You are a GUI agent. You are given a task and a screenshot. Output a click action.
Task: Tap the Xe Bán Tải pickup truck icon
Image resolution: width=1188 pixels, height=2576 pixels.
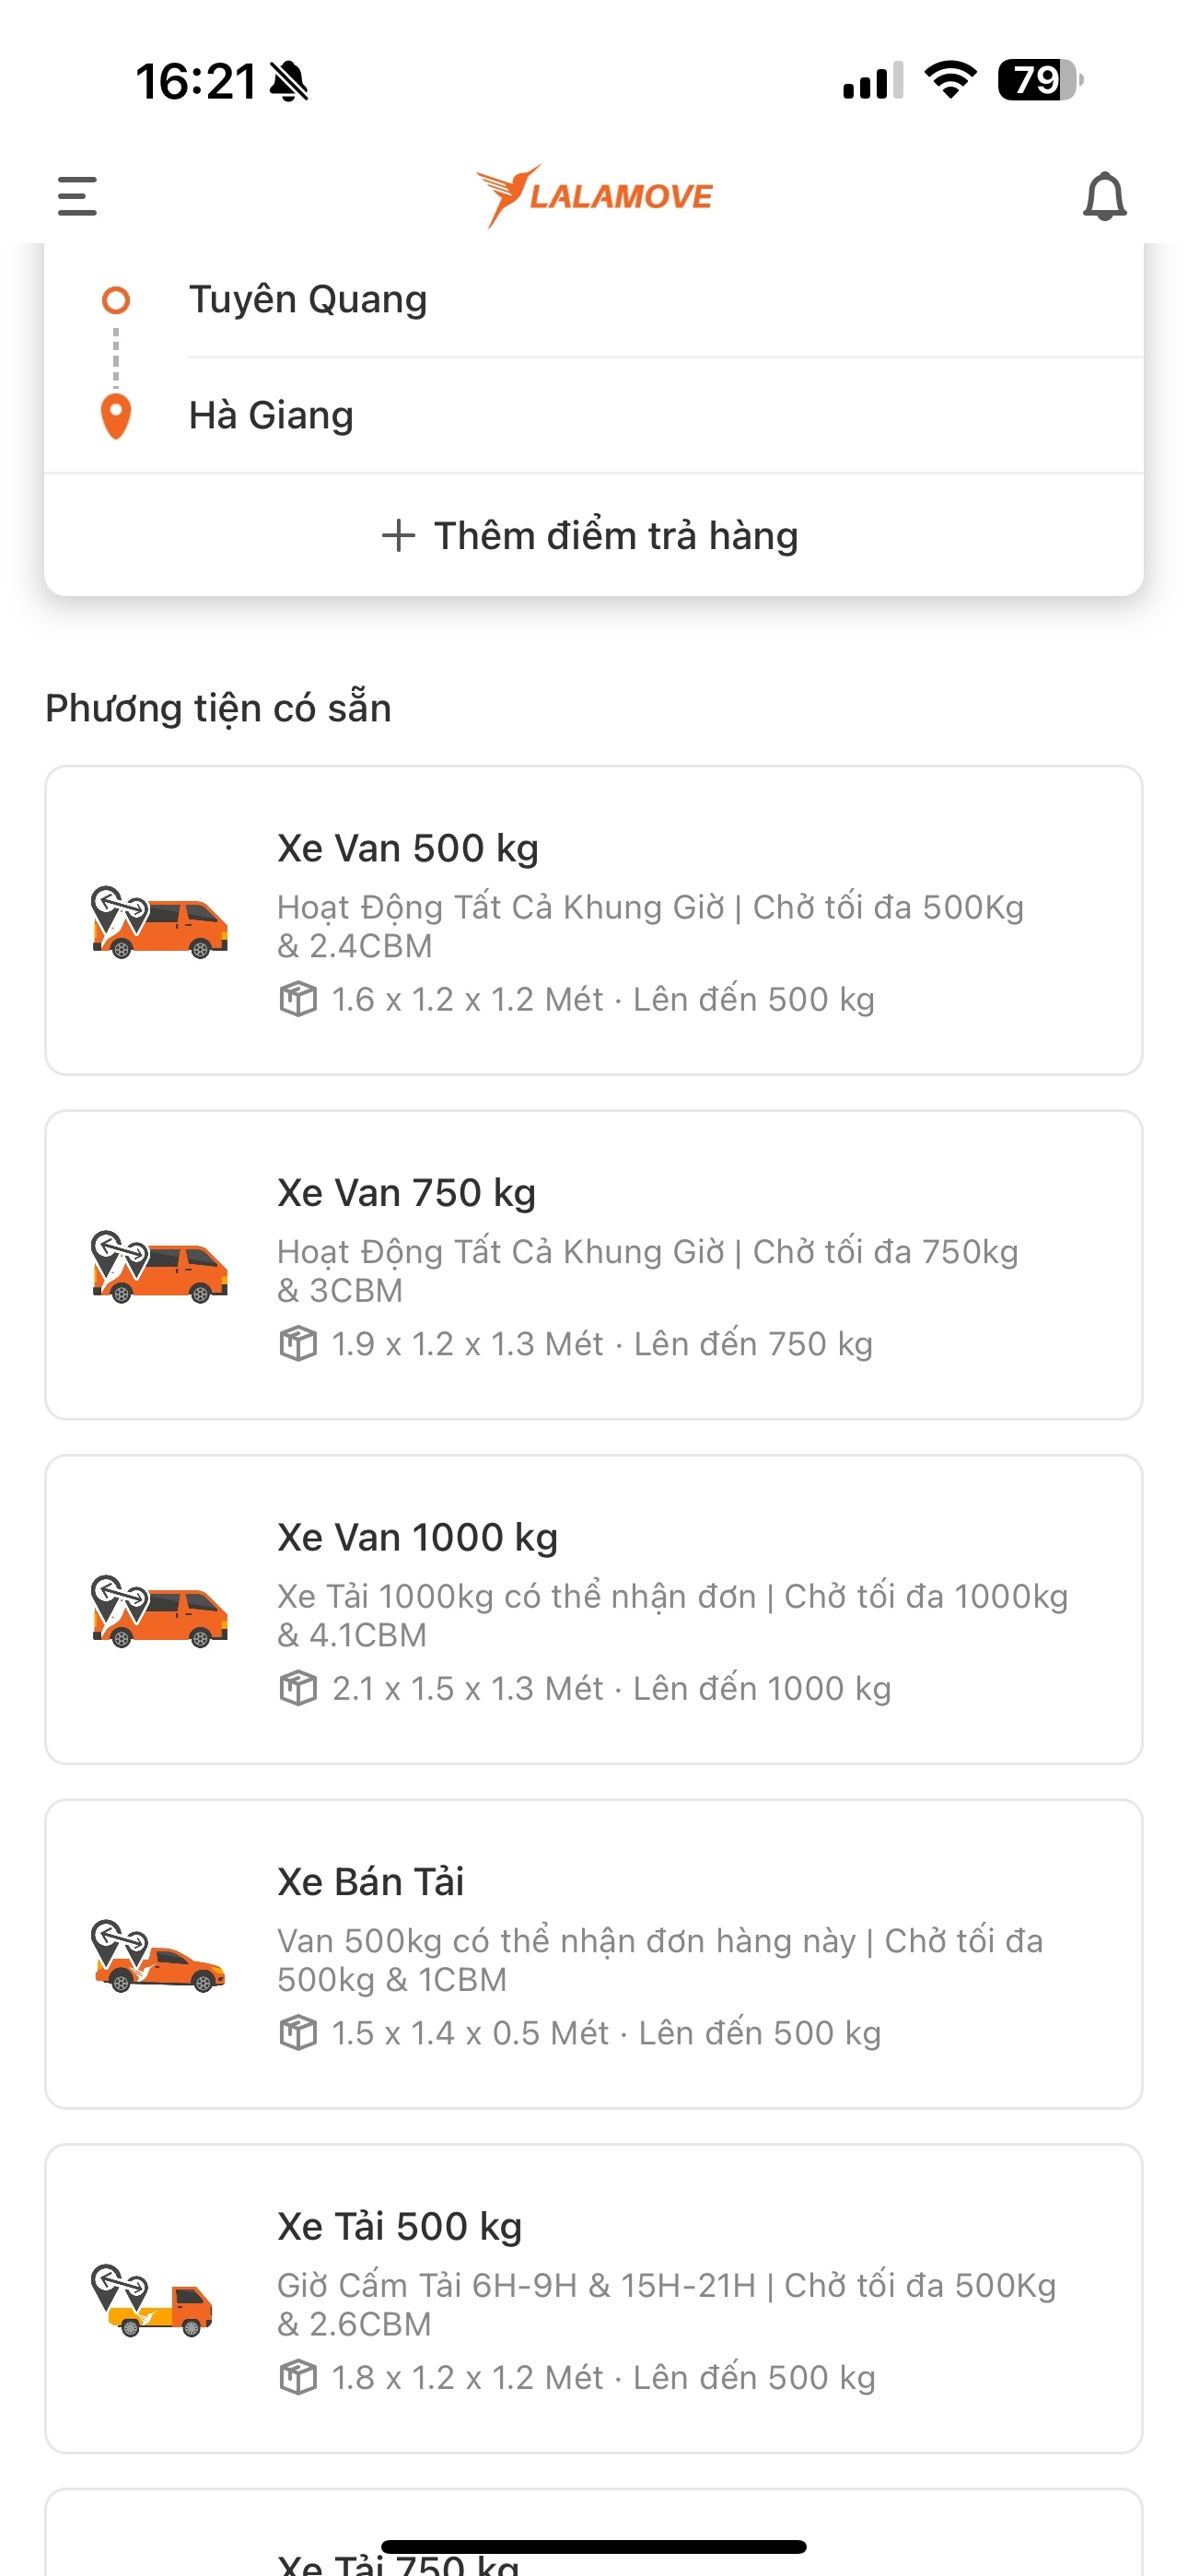pyautogui.click(x=159, y=1956)
